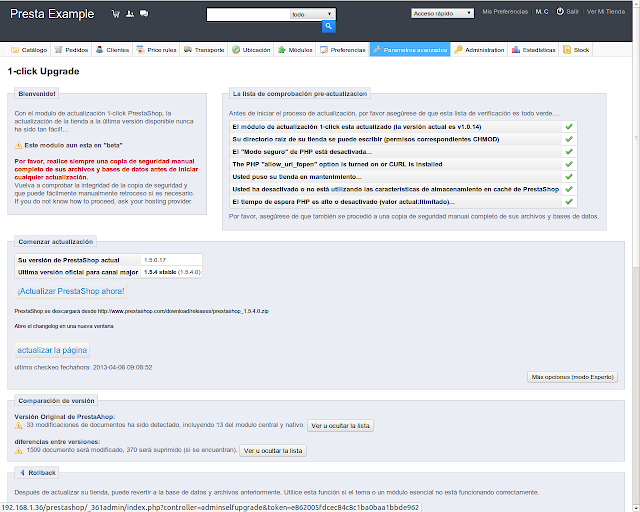
Task: Click the 'ultimo checkeo fechahora' timestamp
Action: click(x=83, y=367)
